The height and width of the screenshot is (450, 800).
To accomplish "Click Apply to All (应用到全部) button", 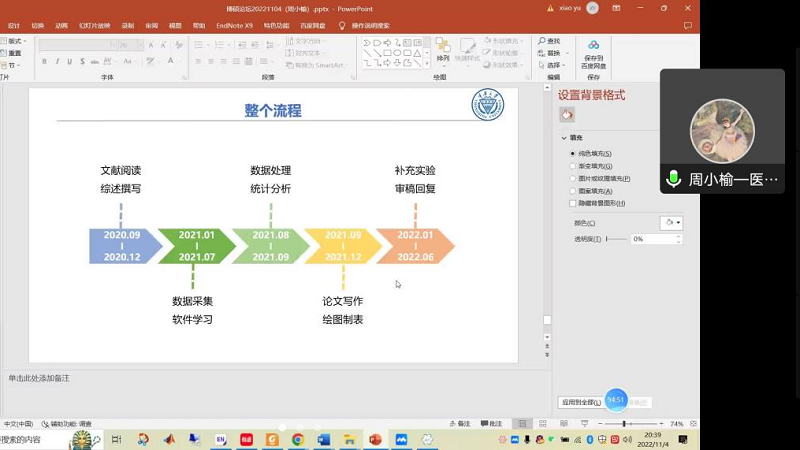I will [x=581, y=402].
